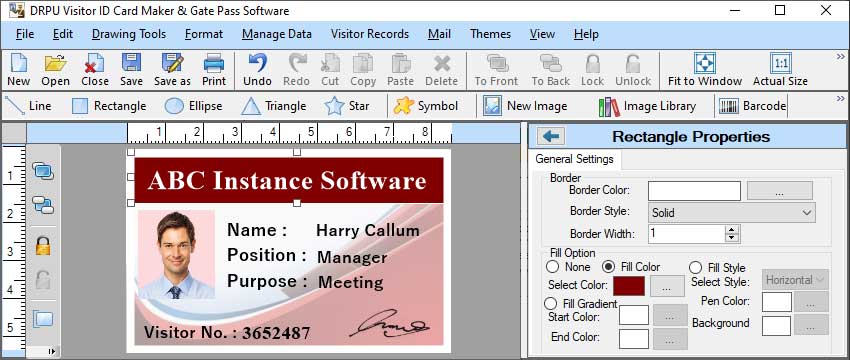The width and height of the screenshot is (850, 360).
Task: Save the card with the Save icon
Action: pyautogui.click(x=131, y=63)
